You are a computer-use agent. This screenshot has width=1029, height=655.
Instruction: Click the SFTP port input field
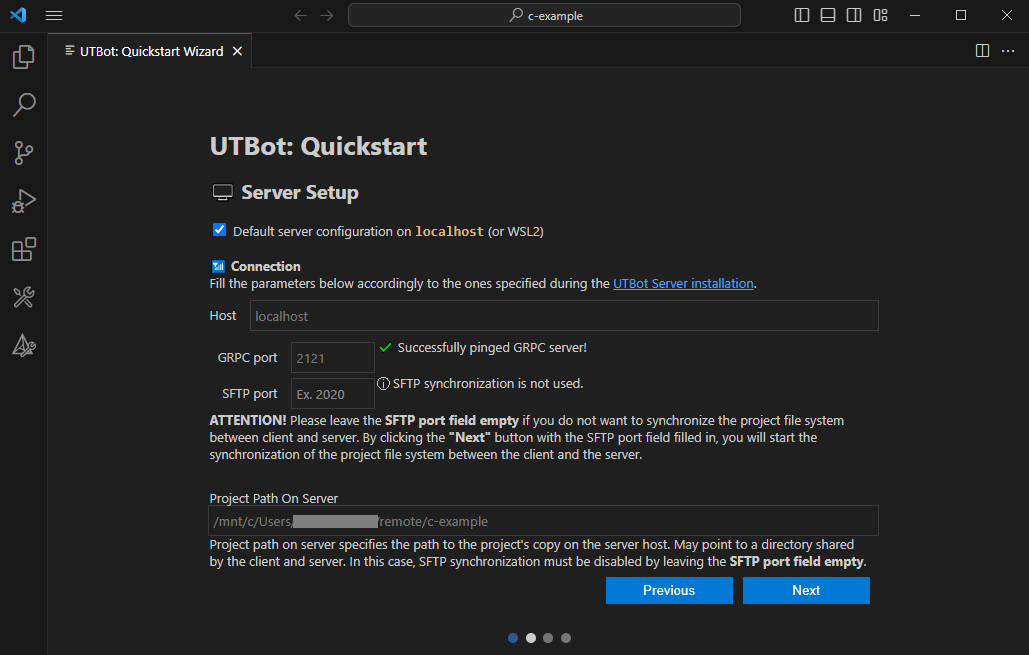[332, 394]
